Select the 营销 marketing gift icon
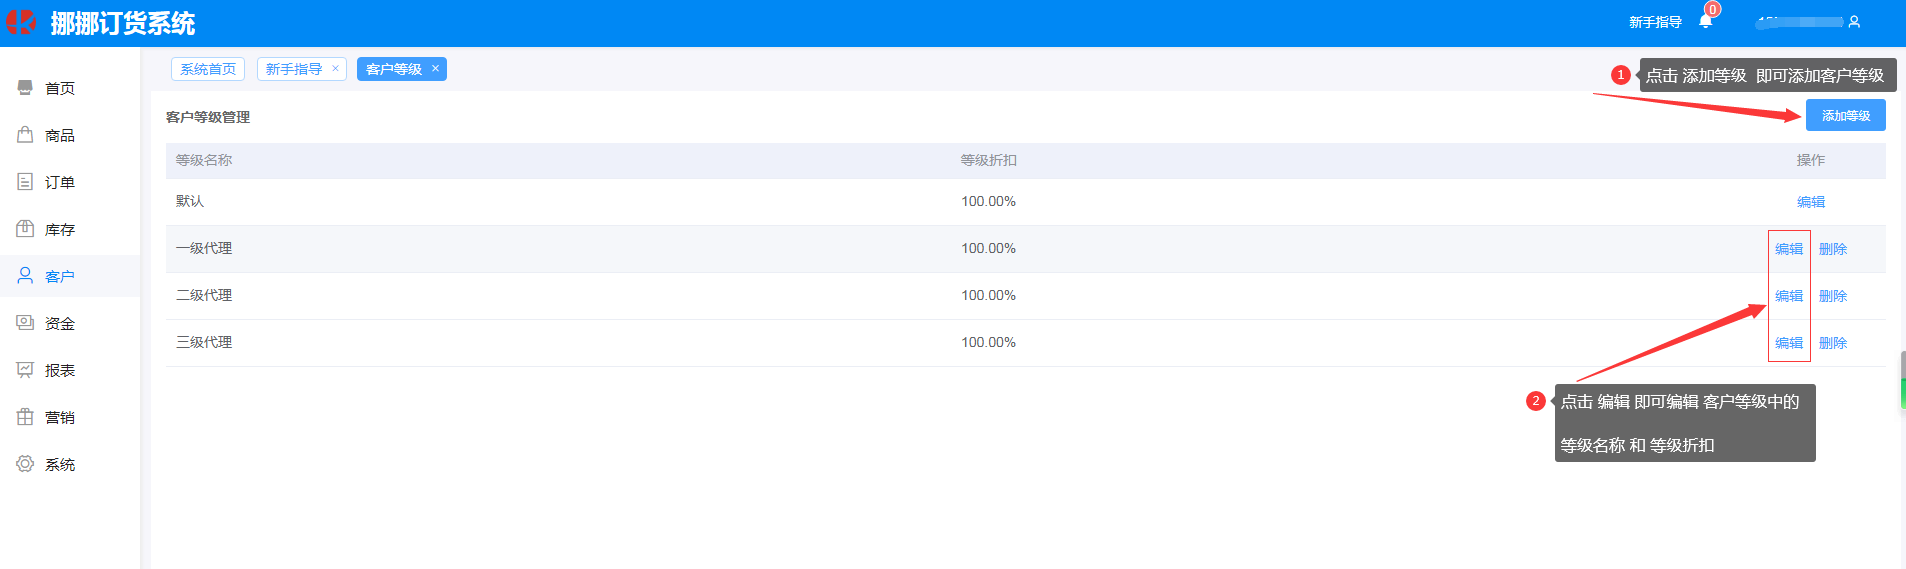 coord(25,417)
